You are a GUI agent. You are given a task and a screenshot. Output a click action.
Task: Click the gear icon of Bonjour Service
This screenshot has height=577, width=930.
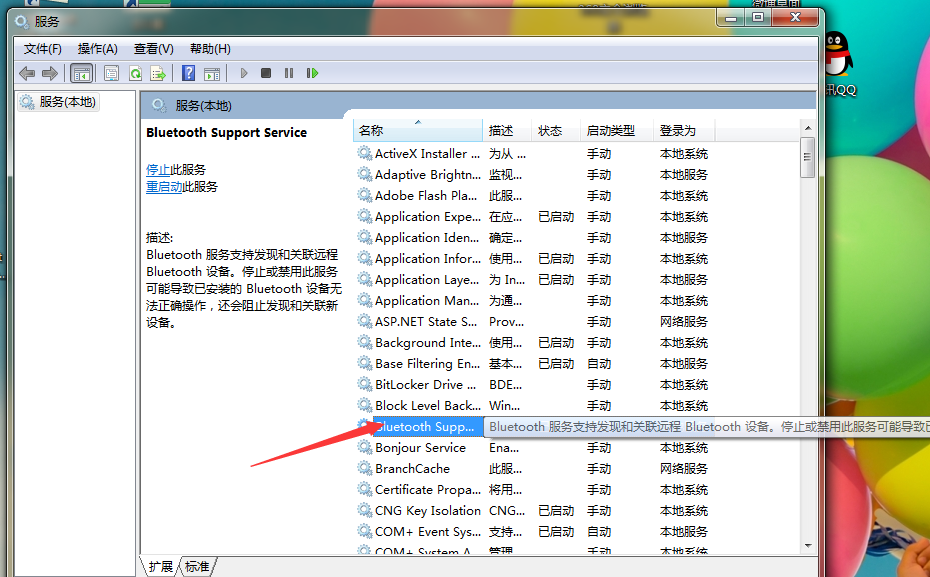(x=365, y=448)
